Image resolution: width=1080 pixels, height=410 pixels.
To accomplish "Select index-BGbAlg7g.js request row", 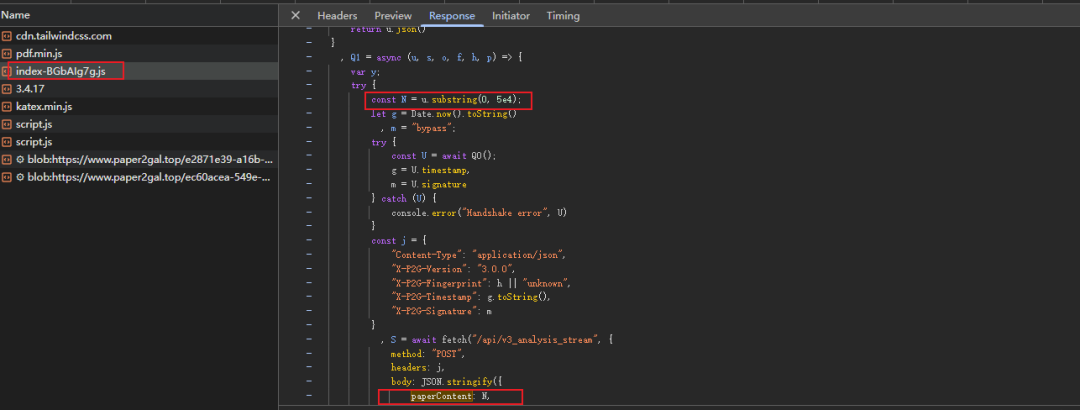I will coord(139,71).
